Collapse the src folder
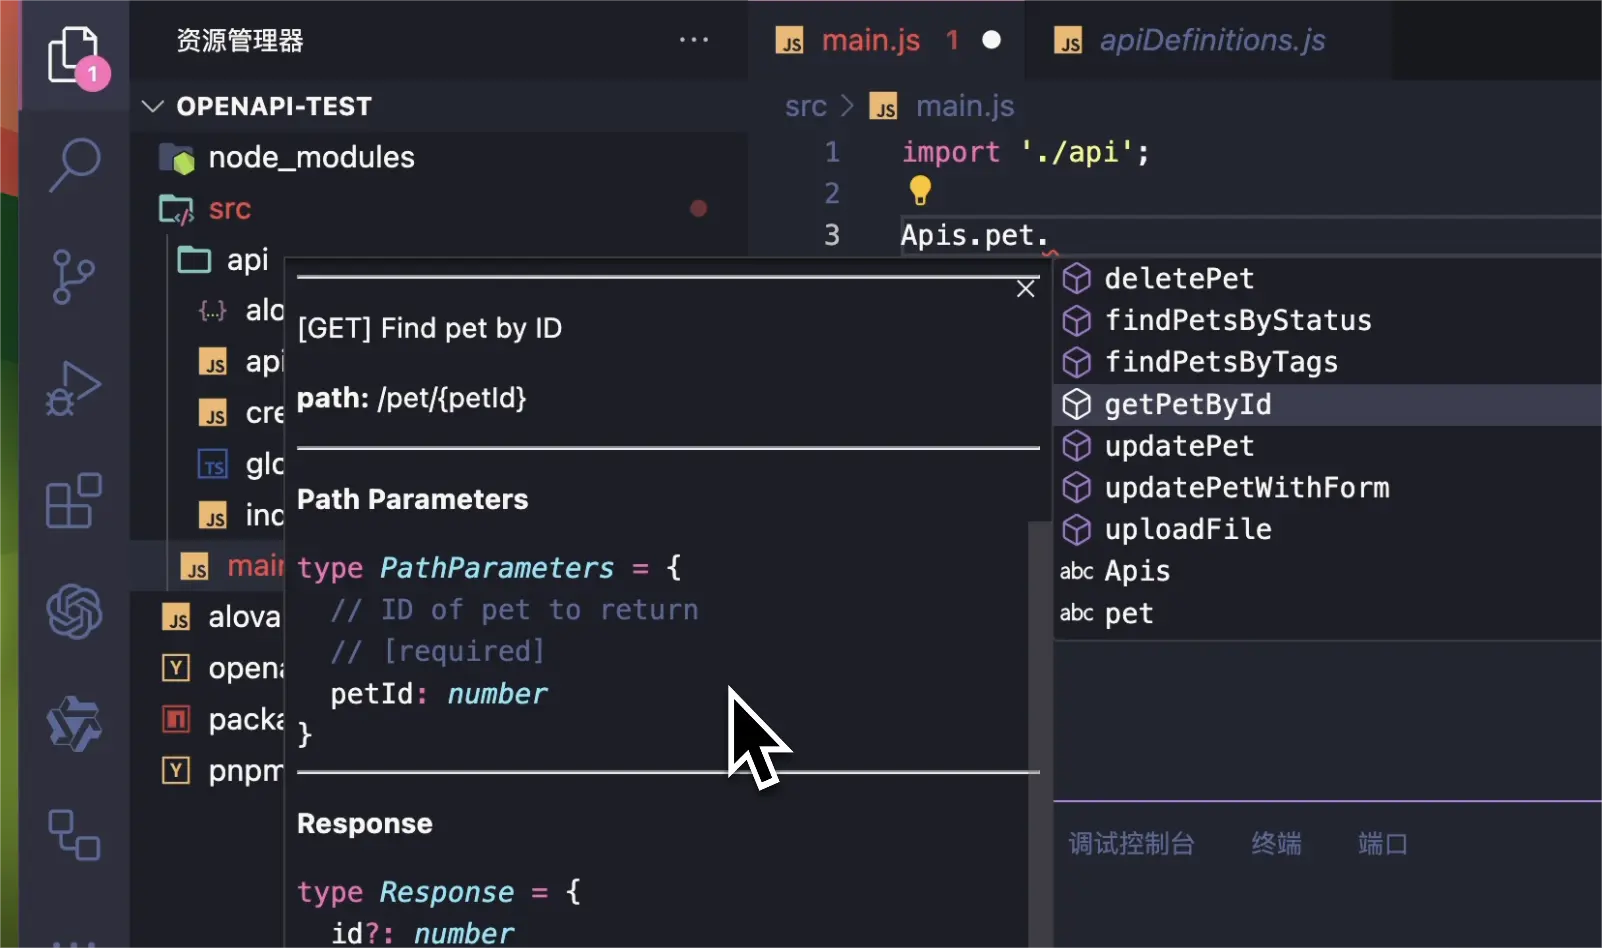This screenshot has width=1602, height=948. pos(440,209)
